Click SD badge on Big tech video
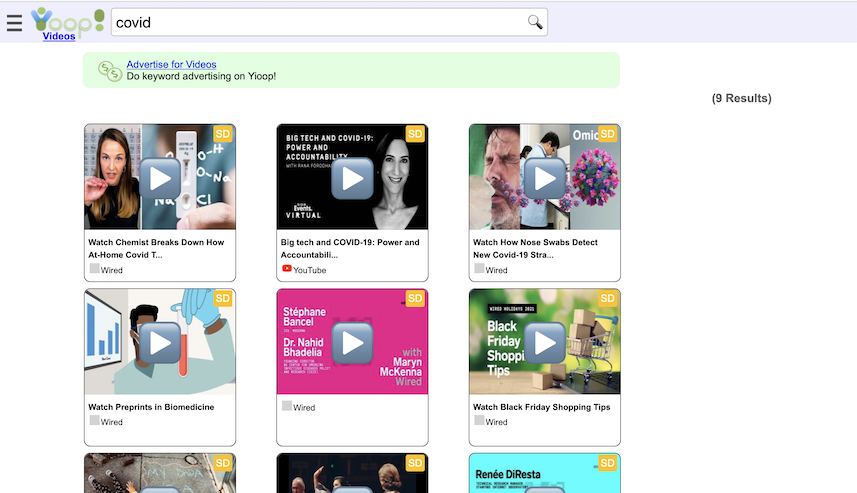The width and height of the screenshot is (857, 493). 415,134
